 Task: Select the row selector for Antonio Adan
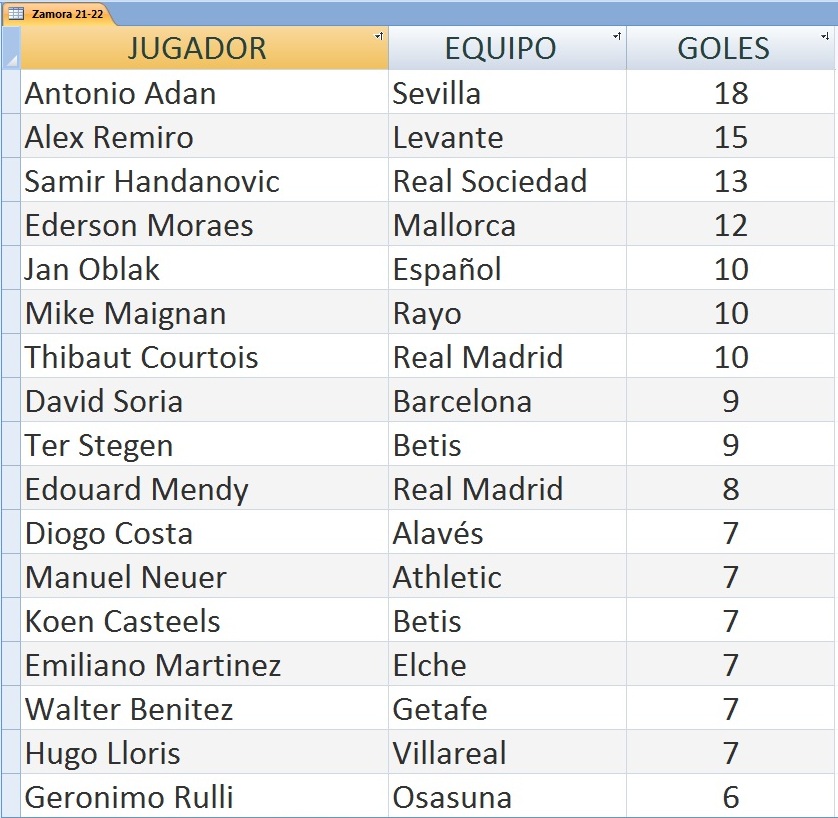[x=11, y=92]
